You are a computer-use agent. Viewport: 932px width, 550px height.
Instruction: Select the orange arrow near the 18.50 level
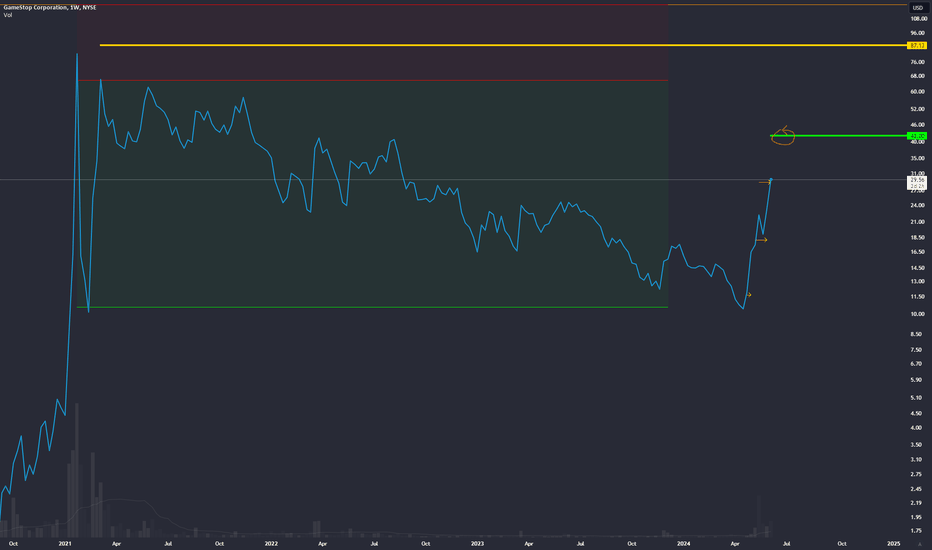pos(761,240)
